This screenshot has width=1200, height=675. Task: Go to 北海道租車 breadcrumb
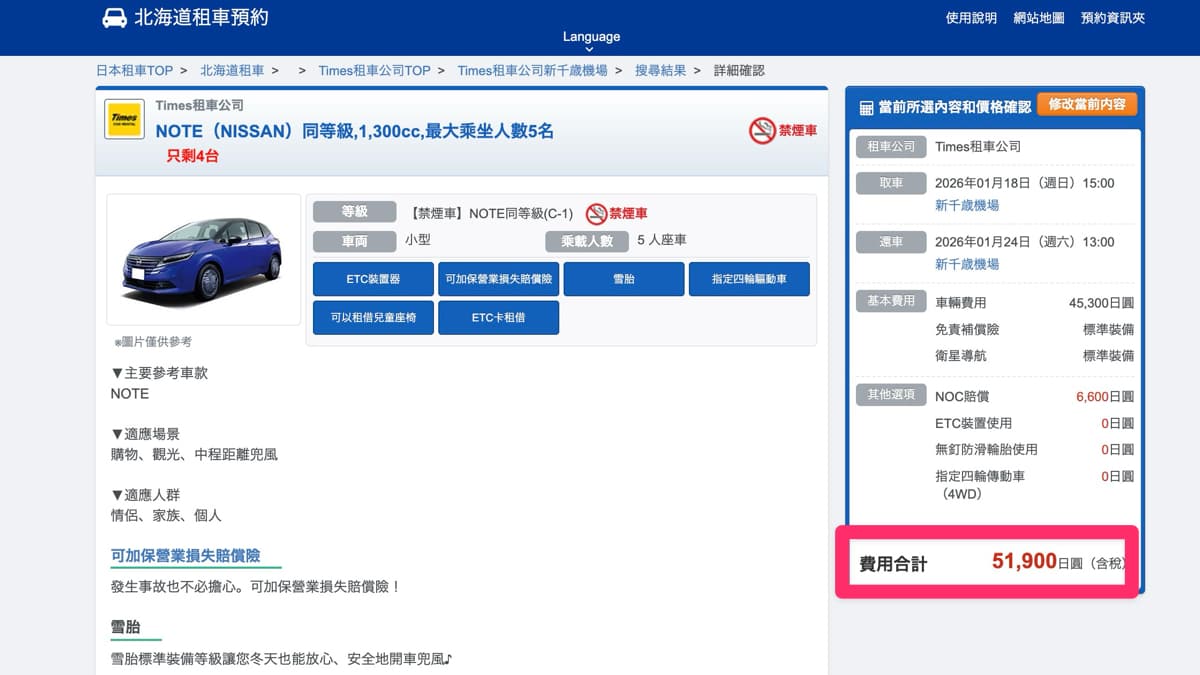pyautogui.click(x=232, y=70)
